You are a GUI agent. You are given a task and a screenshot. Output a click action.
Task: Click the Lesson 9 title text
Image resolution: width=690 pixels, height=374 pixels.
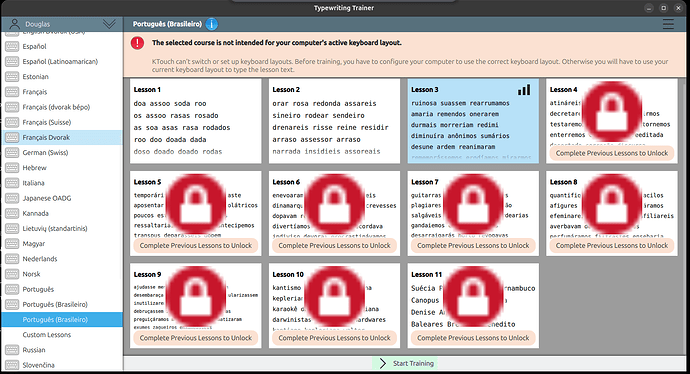(147, 275)
